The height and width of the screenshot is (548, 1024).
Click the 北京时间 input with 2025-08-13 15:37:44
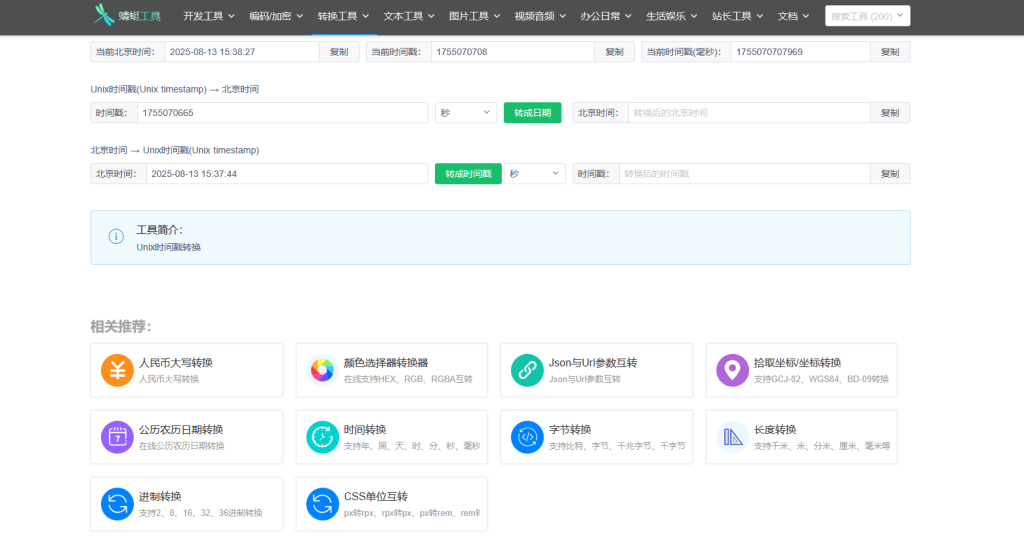287,174
